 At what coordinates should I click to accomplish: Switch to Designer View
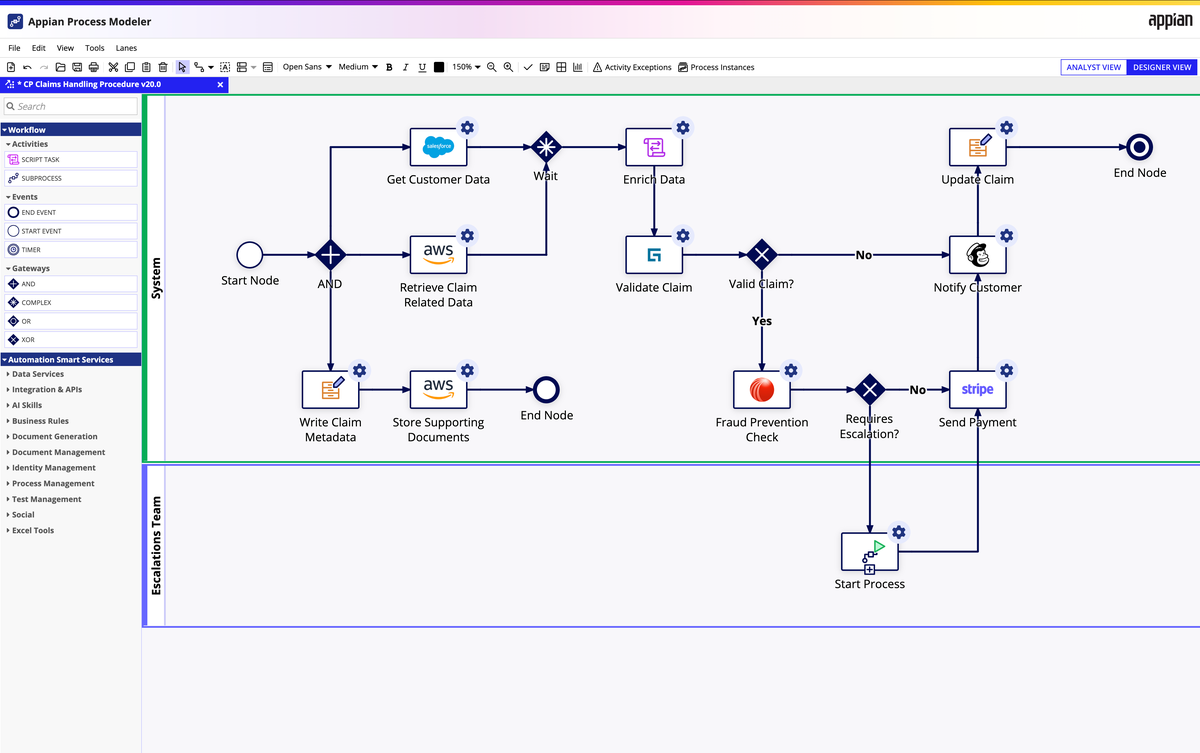(x=1162, y=67)
